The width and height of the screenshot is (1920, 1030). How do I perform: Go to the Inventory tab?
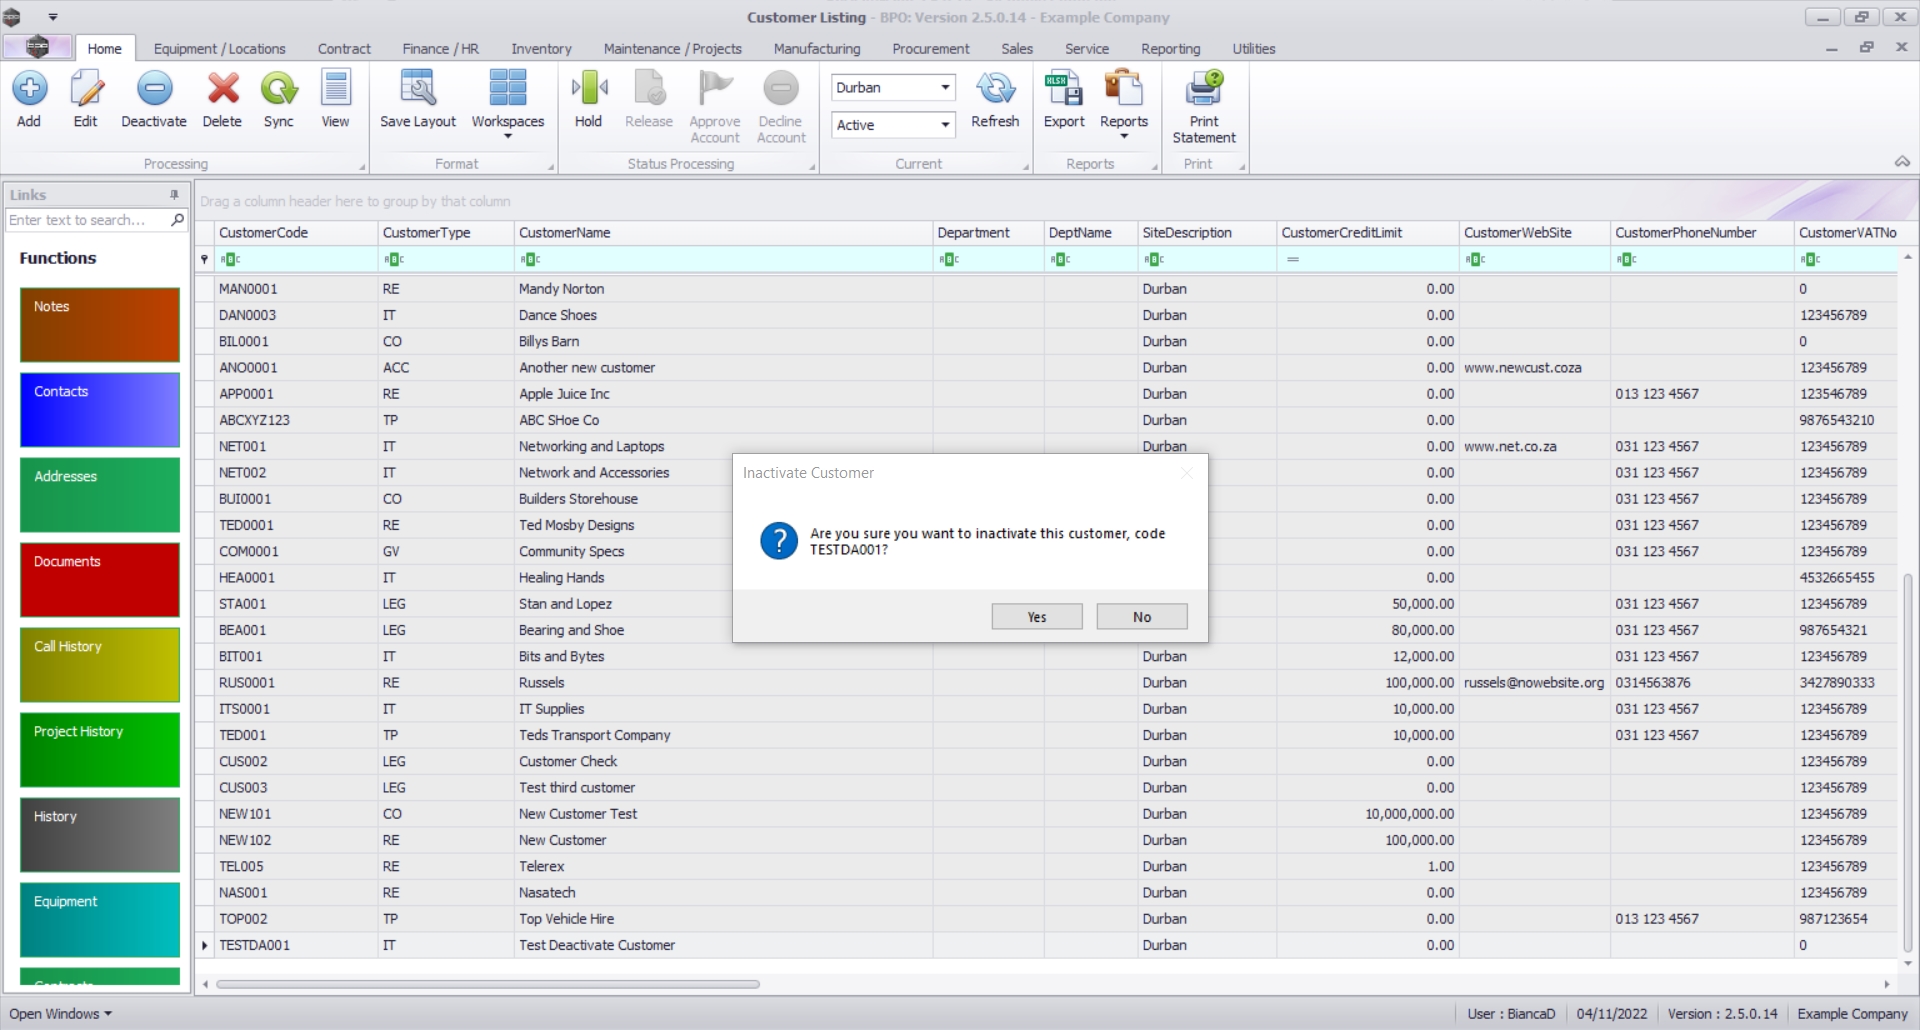pos(541,49)
